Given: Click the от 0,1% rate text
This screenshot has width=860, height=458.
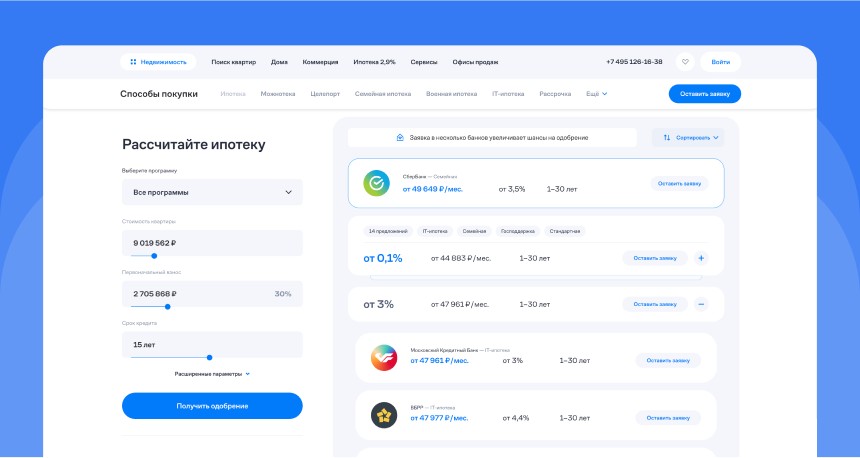Looking at the screenshot, I should point(383,258).
